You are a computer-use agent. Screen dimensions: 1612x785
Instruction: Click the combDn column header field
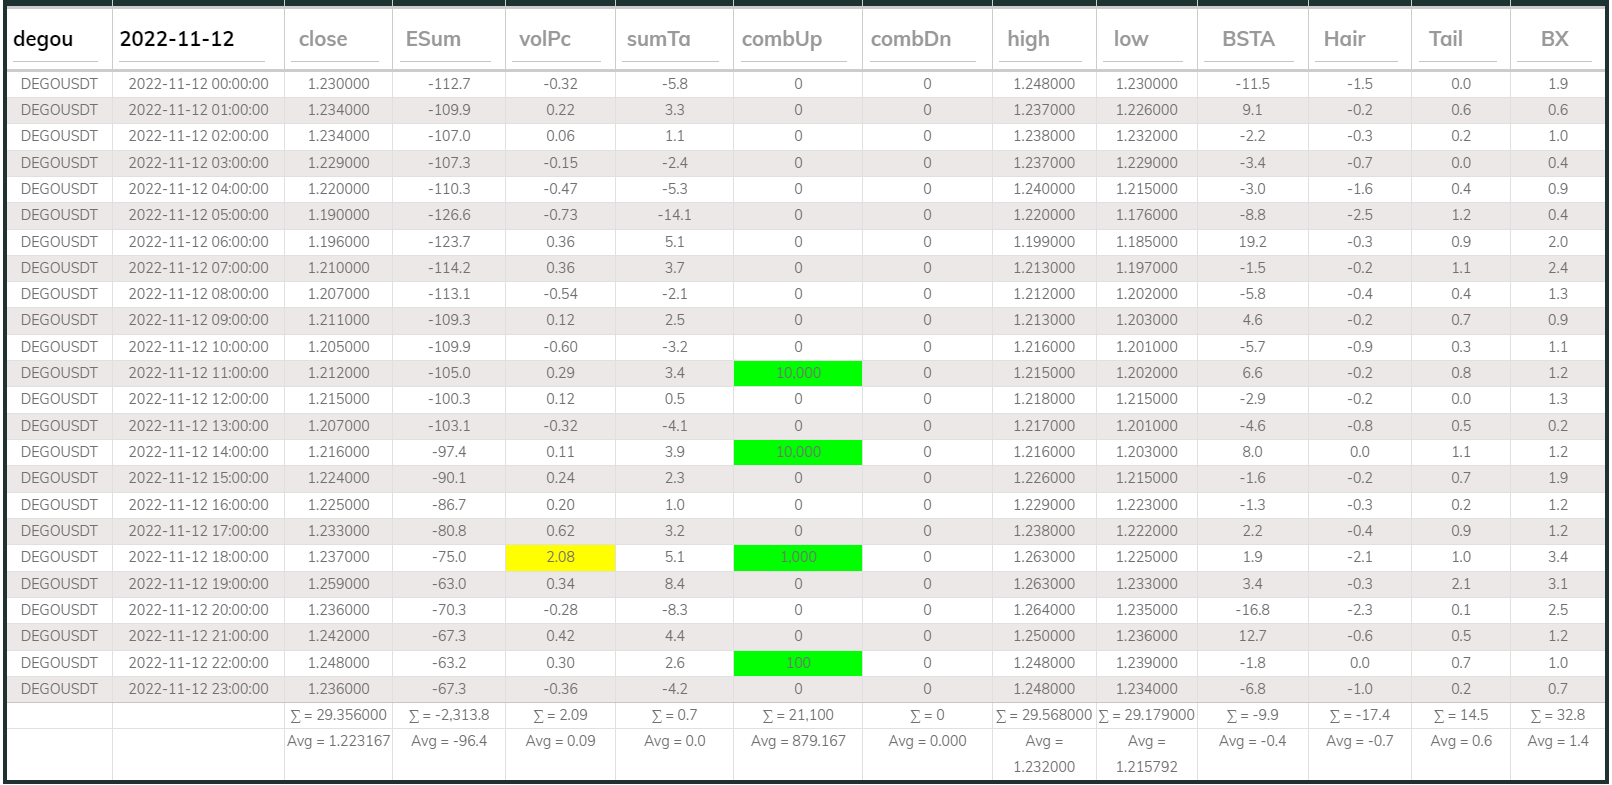[x=926, y=40]
